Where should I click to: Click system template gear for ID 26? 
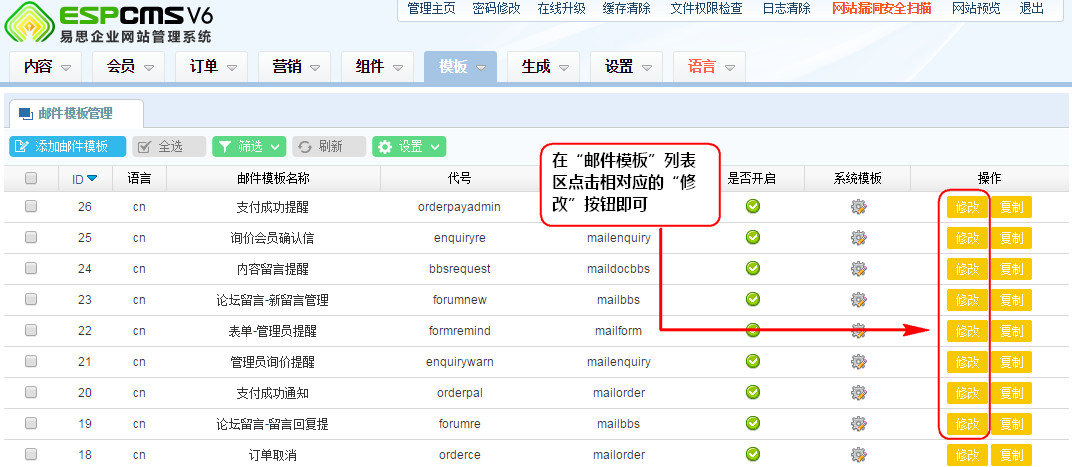(858, 206)
